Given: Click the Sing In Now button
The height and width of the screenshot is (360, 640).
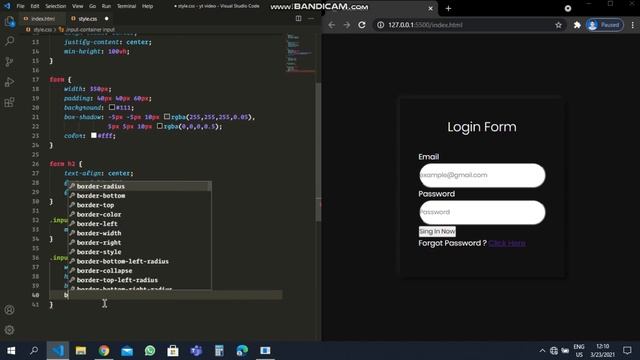Looking at the screenshot, I should tap(437, 231).
